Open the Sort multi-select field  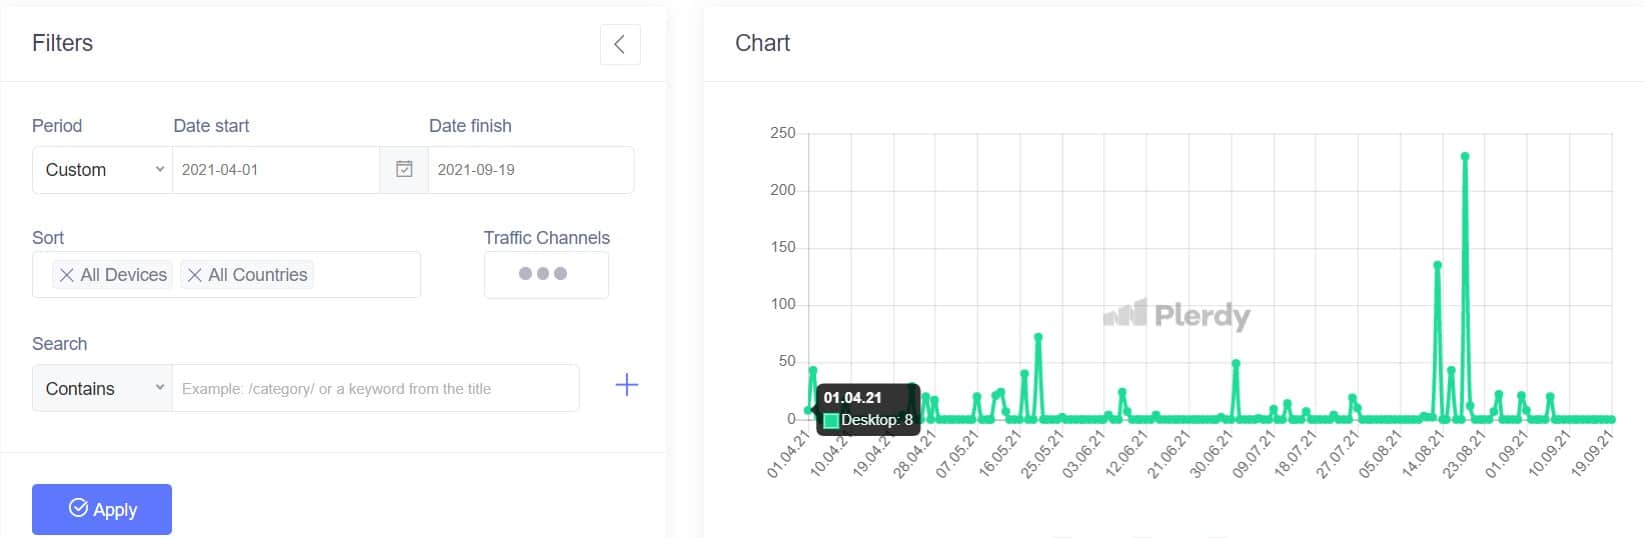pos(365,275)
